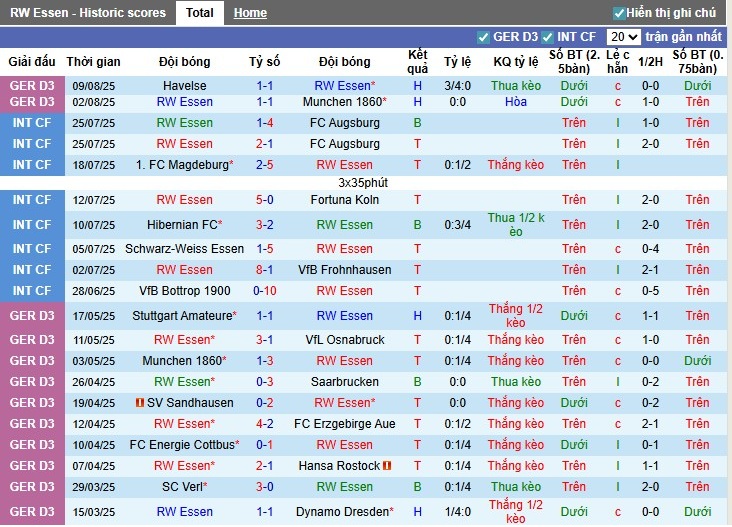Select the date 17/05/25
This screenshot has width=732, height=527.
tap(93, 316)
